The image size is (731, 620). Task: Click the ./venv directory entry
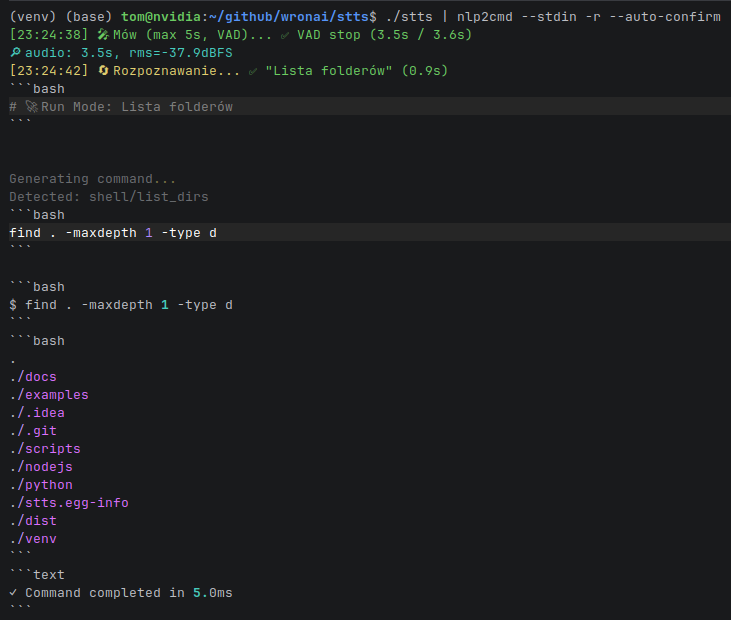click(x=33, y=539)
